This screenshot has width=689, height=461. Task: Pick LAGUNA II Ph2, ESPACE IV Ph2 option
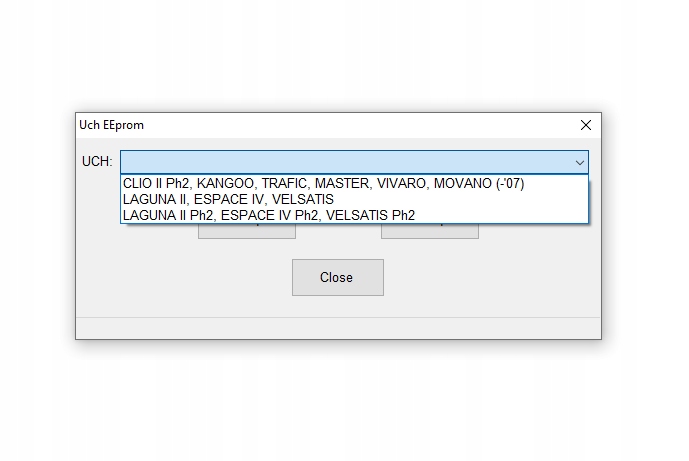click(354, 215)
